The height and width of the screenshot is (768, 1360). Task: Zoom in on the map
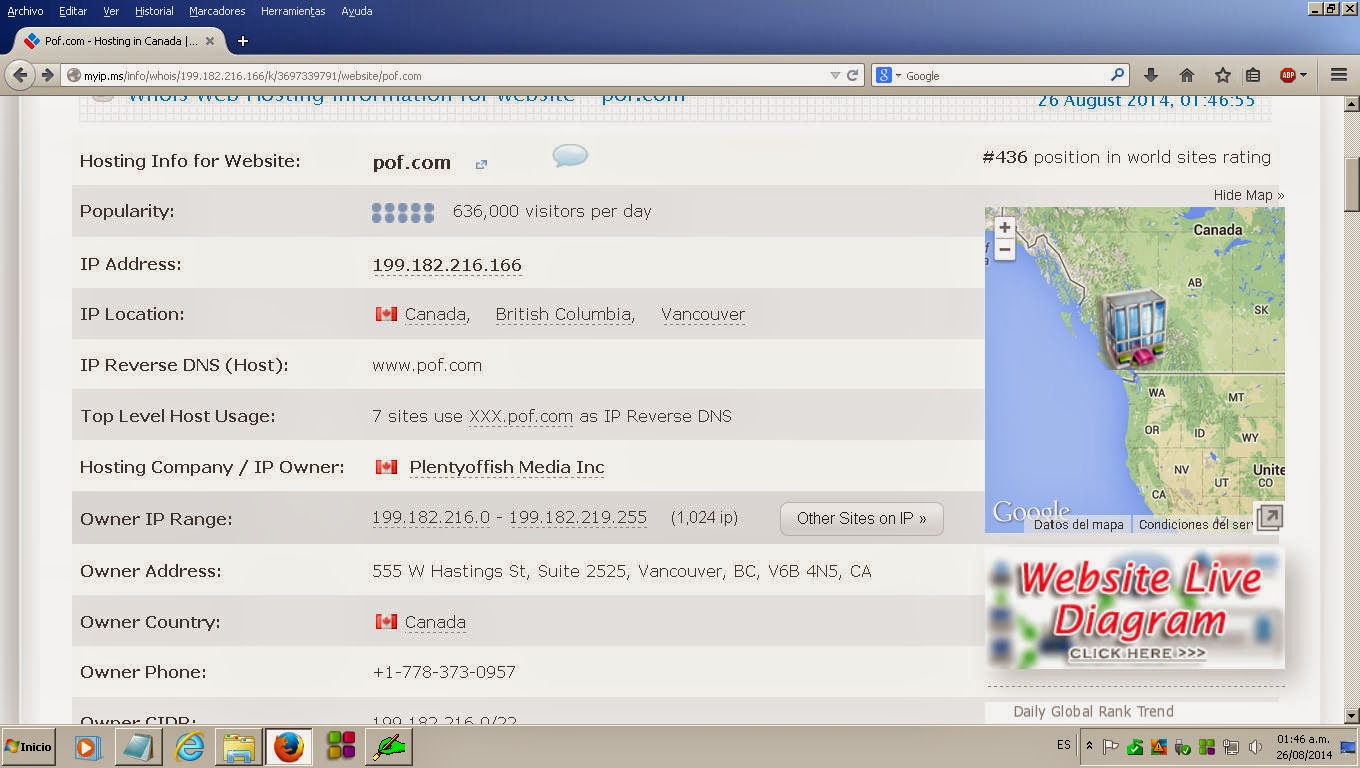1005,228
